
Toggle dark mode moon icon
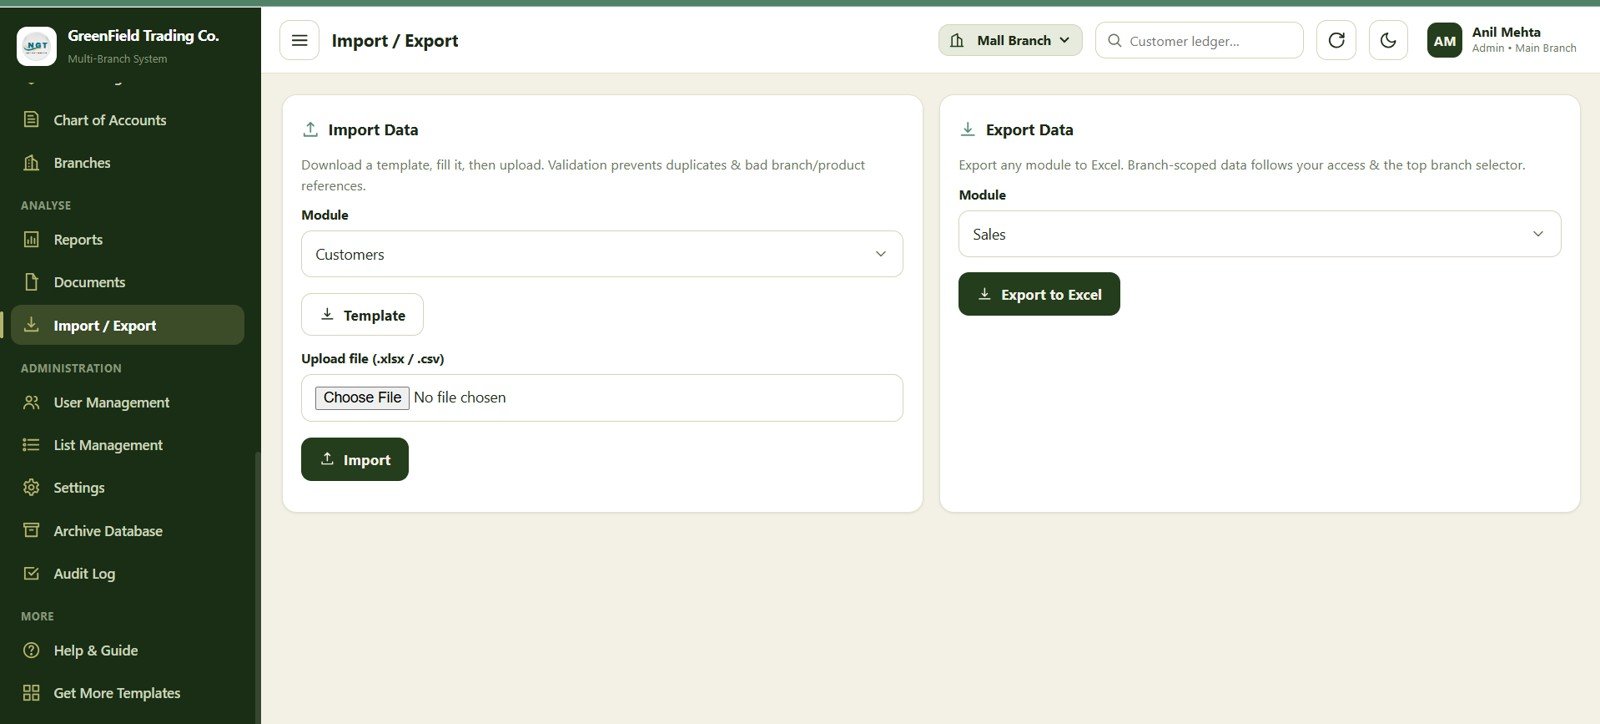tap(1388, 41)
